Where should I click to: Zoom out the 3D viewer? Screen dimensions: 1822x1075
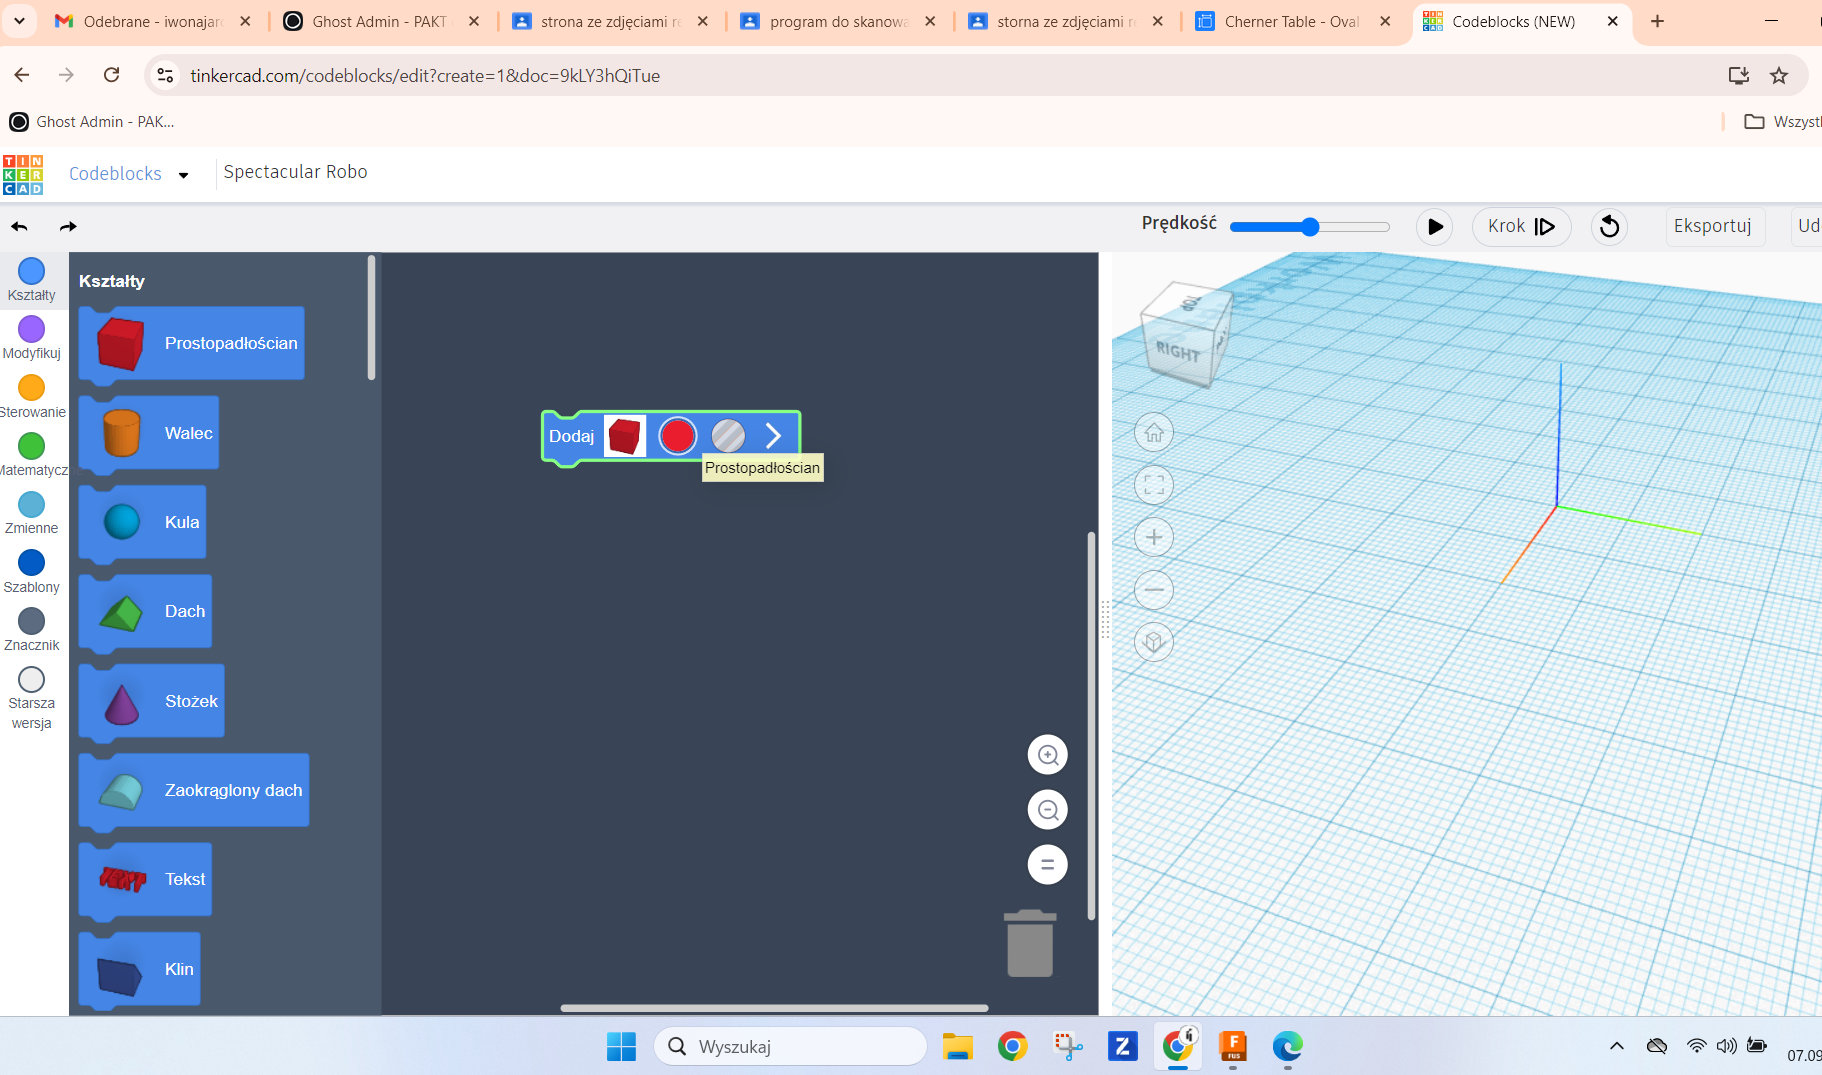click(1154, 590)
